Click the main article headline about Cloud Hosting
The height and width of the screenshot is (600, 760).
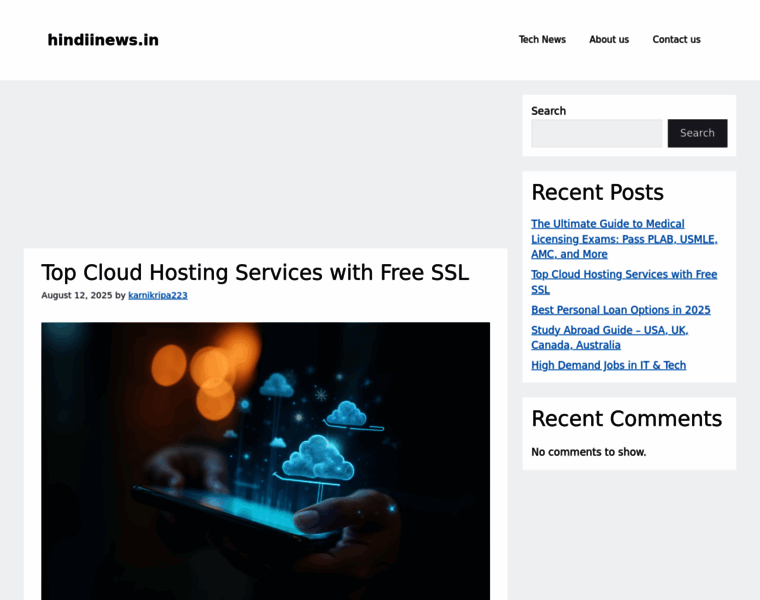[255, 272]
